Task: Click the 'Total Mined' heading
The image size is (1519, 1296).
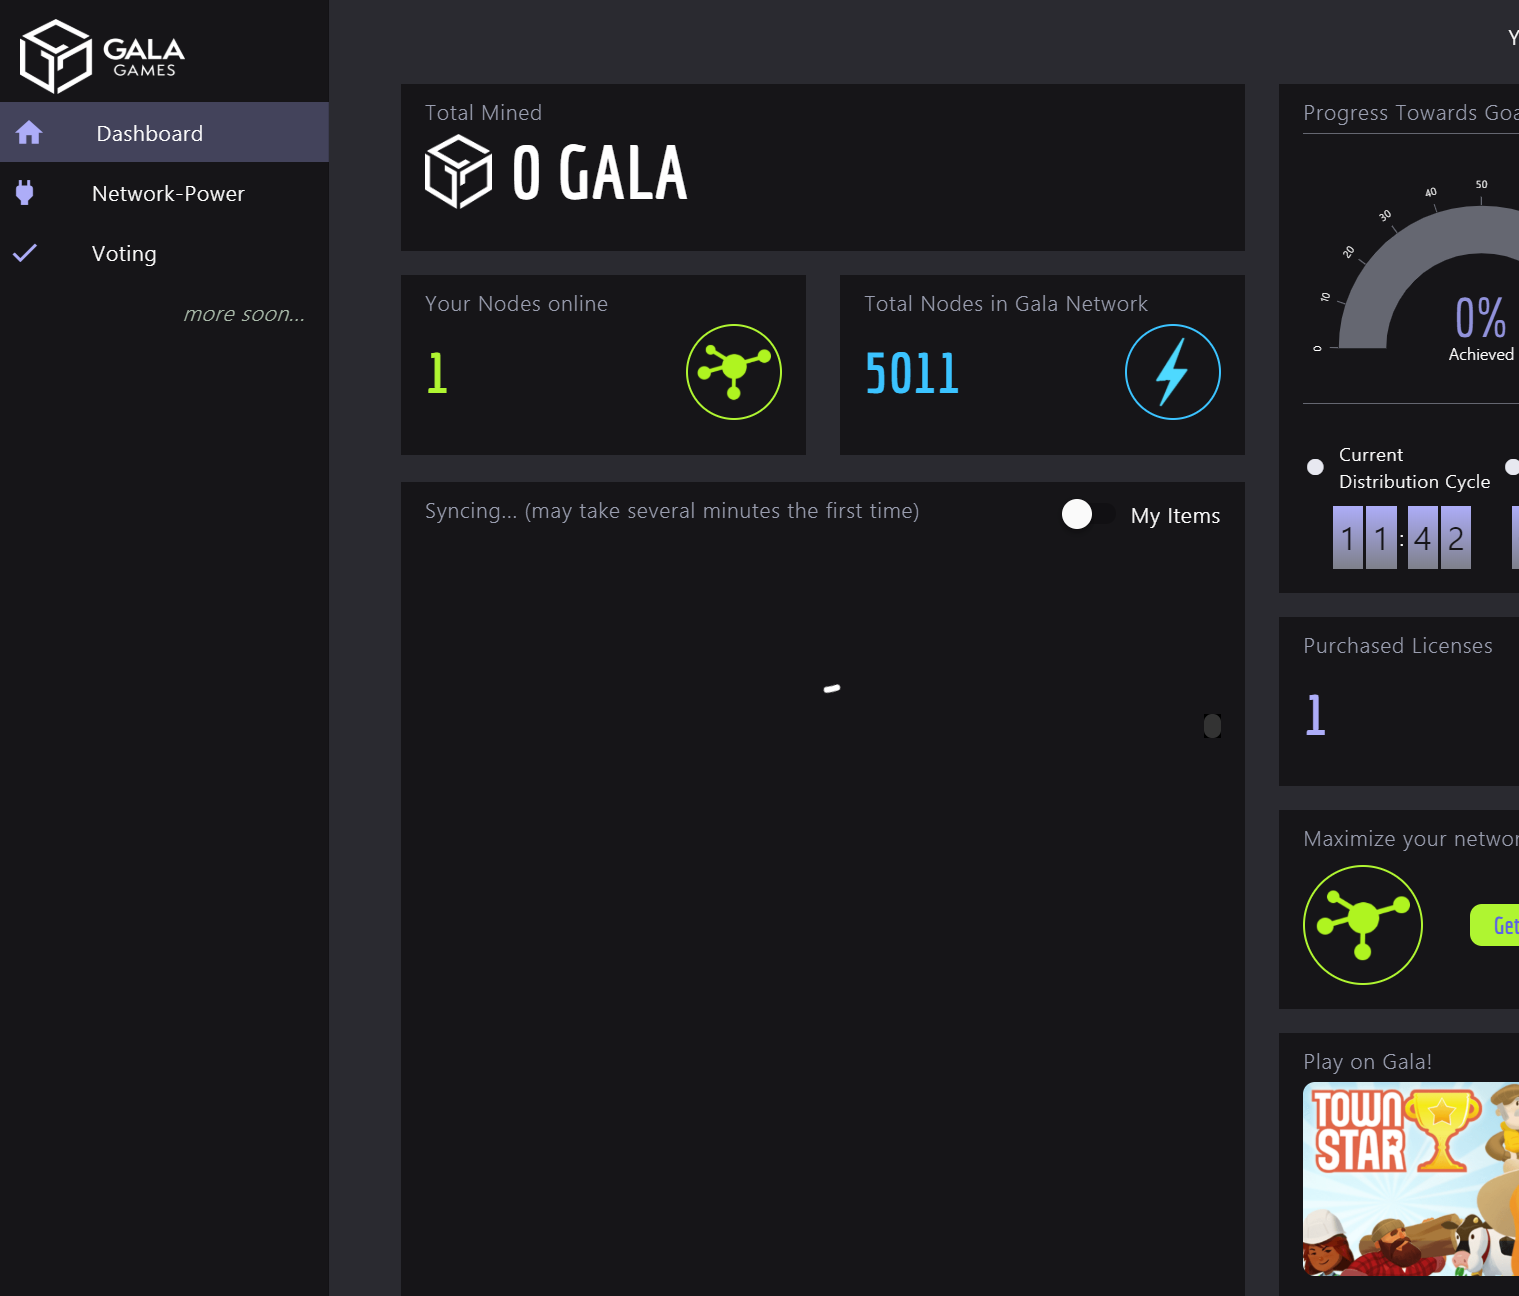Action: pyautogui.click(x=484, y=113)
